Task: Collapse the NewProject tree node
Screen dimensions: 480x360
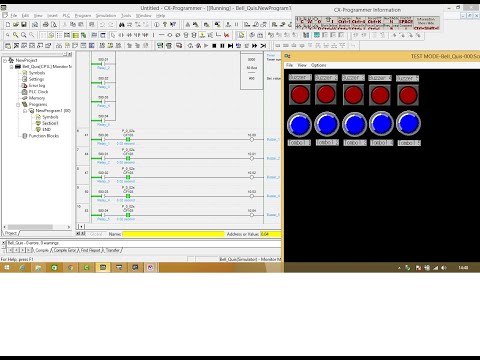Action: (x=5, y=60)
